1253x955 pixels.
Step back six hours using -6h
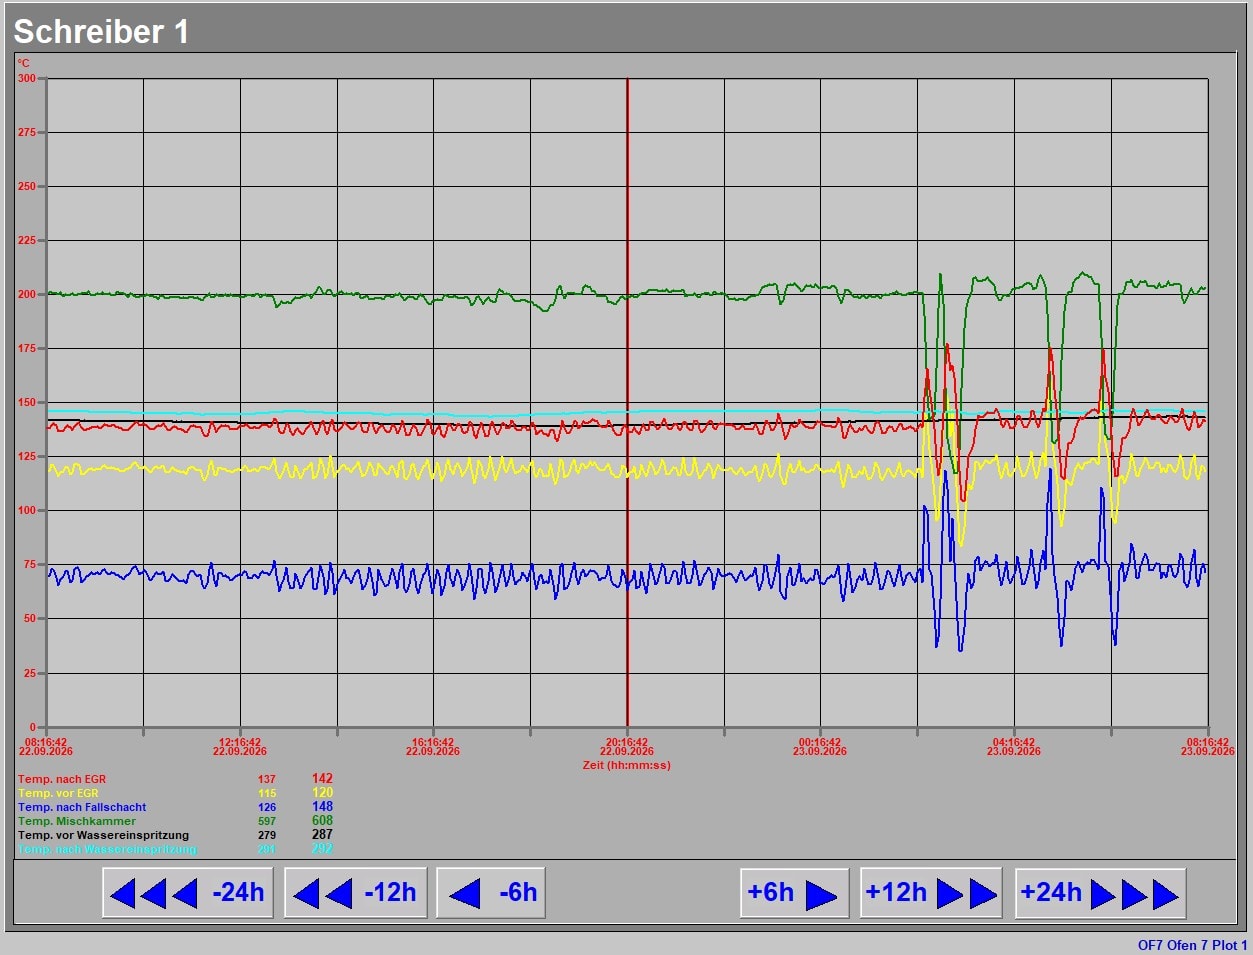point(491,892)
